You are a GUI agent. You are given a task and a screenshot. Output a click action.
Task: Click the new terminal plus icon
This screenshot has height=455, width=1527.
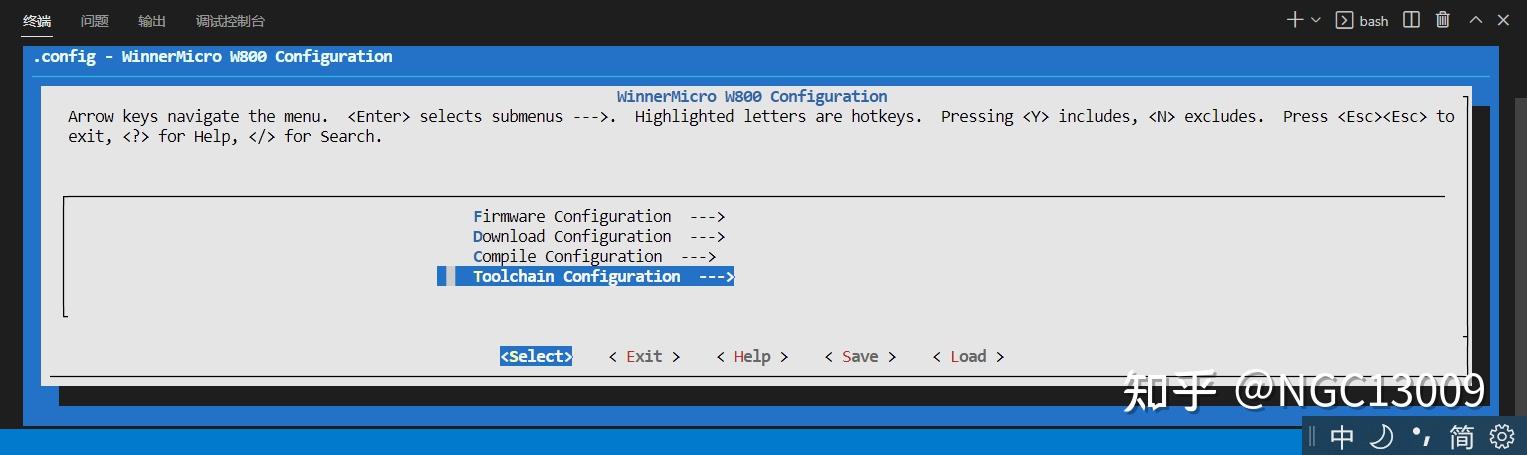point(1295,20)
